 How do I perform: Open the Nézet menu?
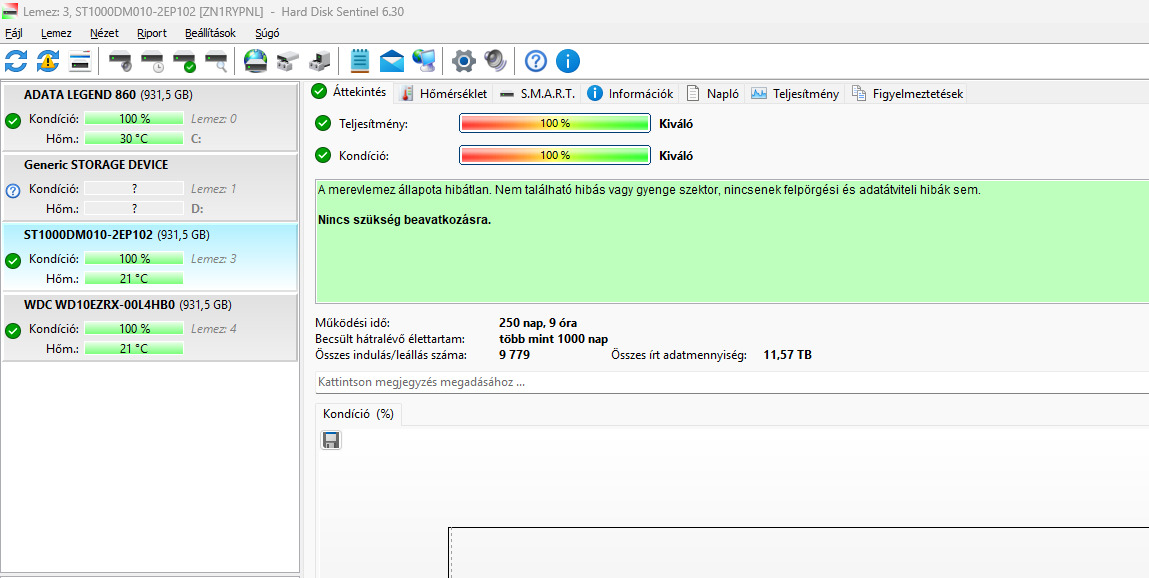point(104,33)
